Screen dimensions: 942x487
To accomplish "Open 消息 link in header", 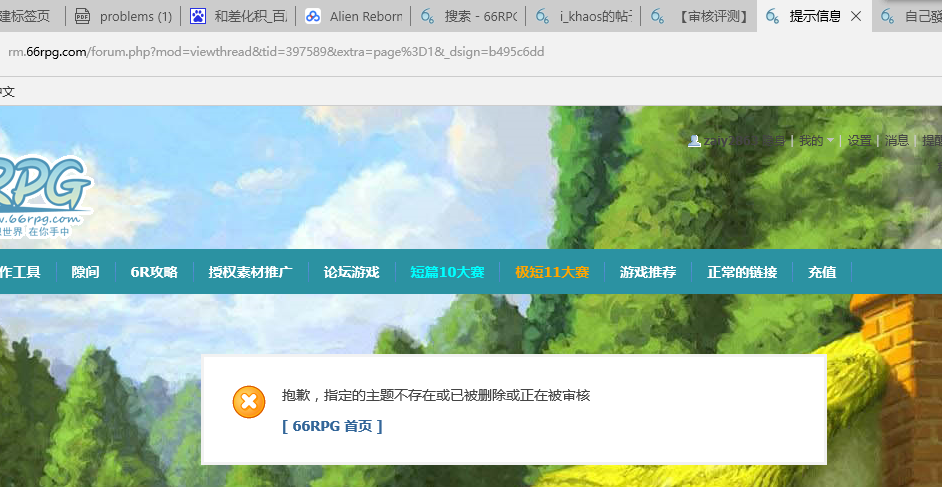I will (x=897, y=141).
